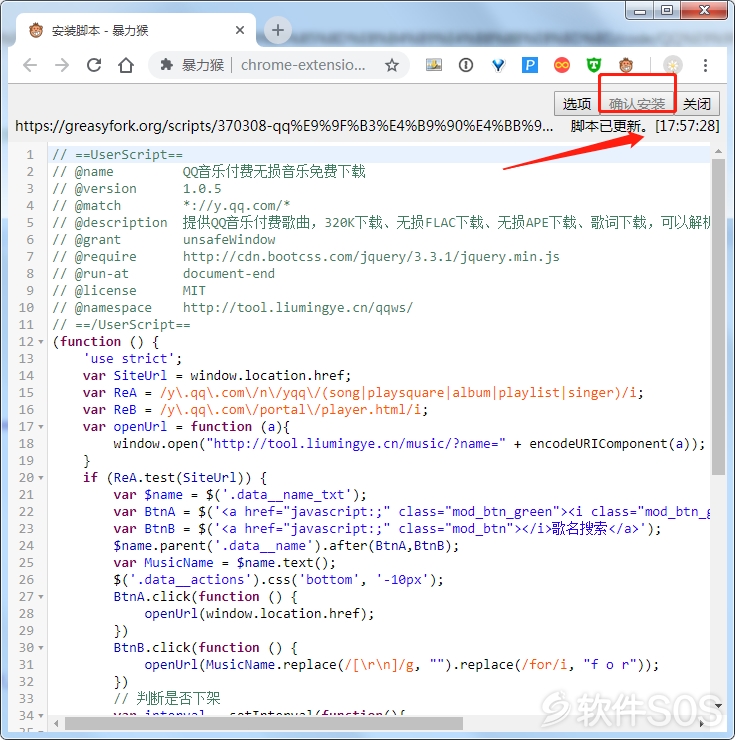Image resolution: width=735 pixels, height=740 pixels.
Task: Click the 关闭 close button
Action: pyautogui.click(x=697, y=103)
